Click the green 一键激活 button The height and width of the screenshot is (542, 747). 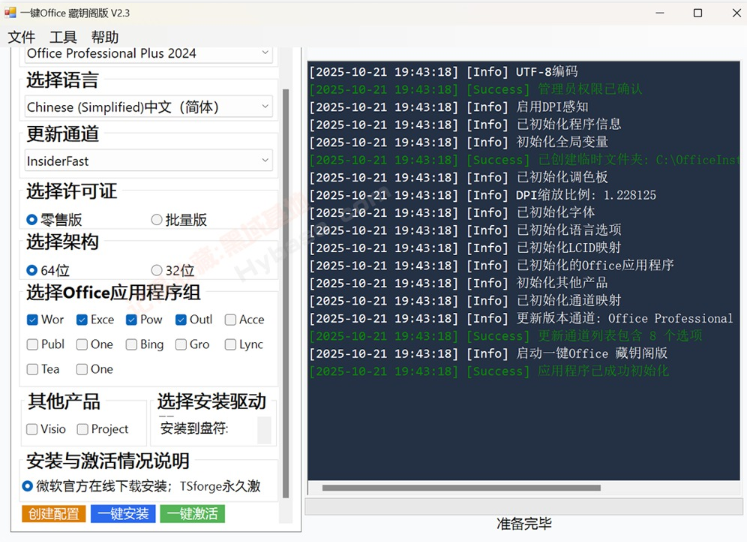pos(192,513)
